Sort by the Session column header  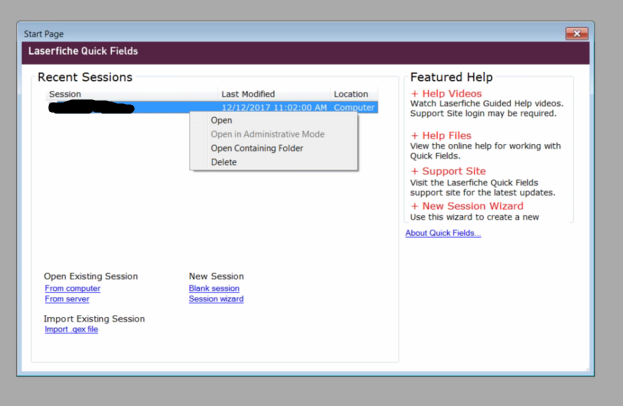click(x=132, y=94)
